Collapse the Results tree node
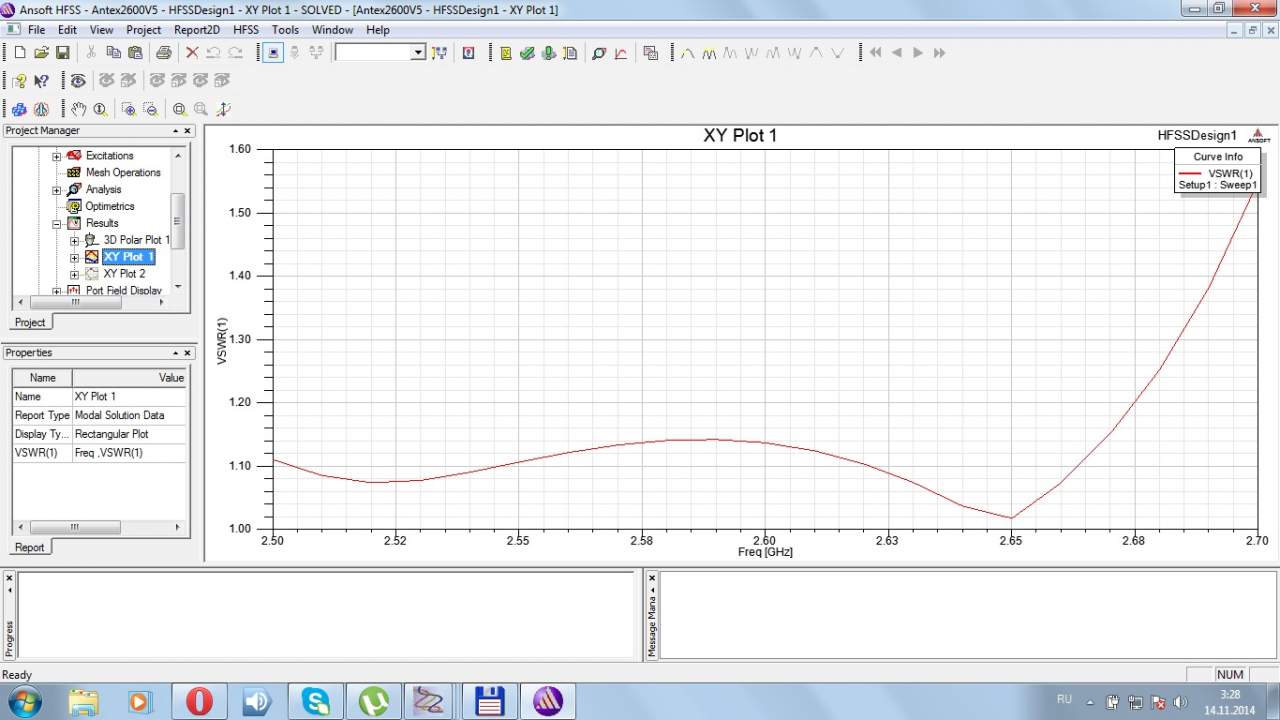1280x720 pixels. [x=57, y=223]
